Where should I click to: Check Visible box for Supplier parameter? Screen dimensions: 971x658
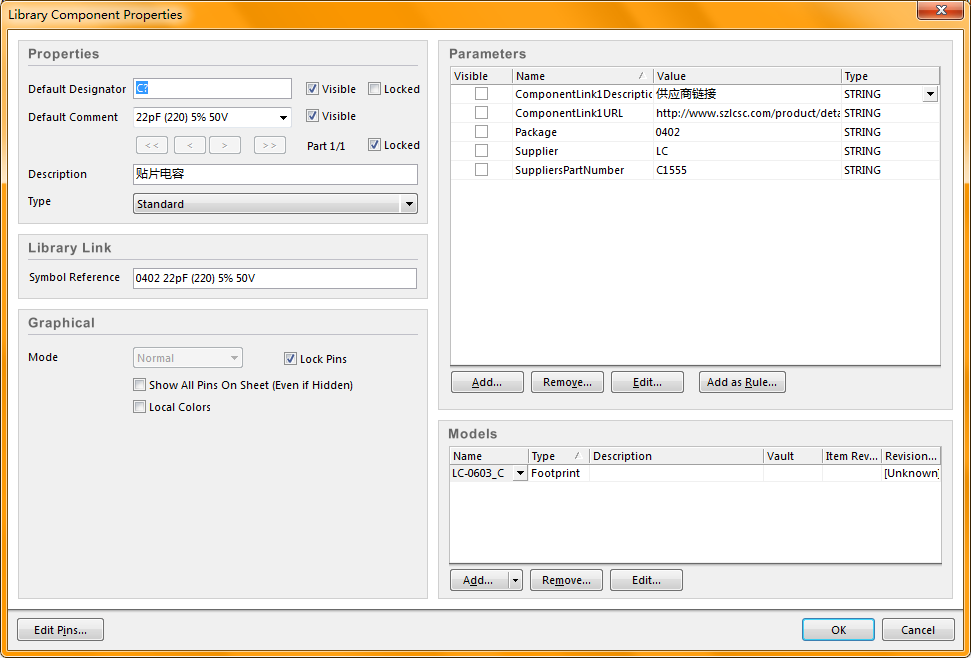point(481,151)
